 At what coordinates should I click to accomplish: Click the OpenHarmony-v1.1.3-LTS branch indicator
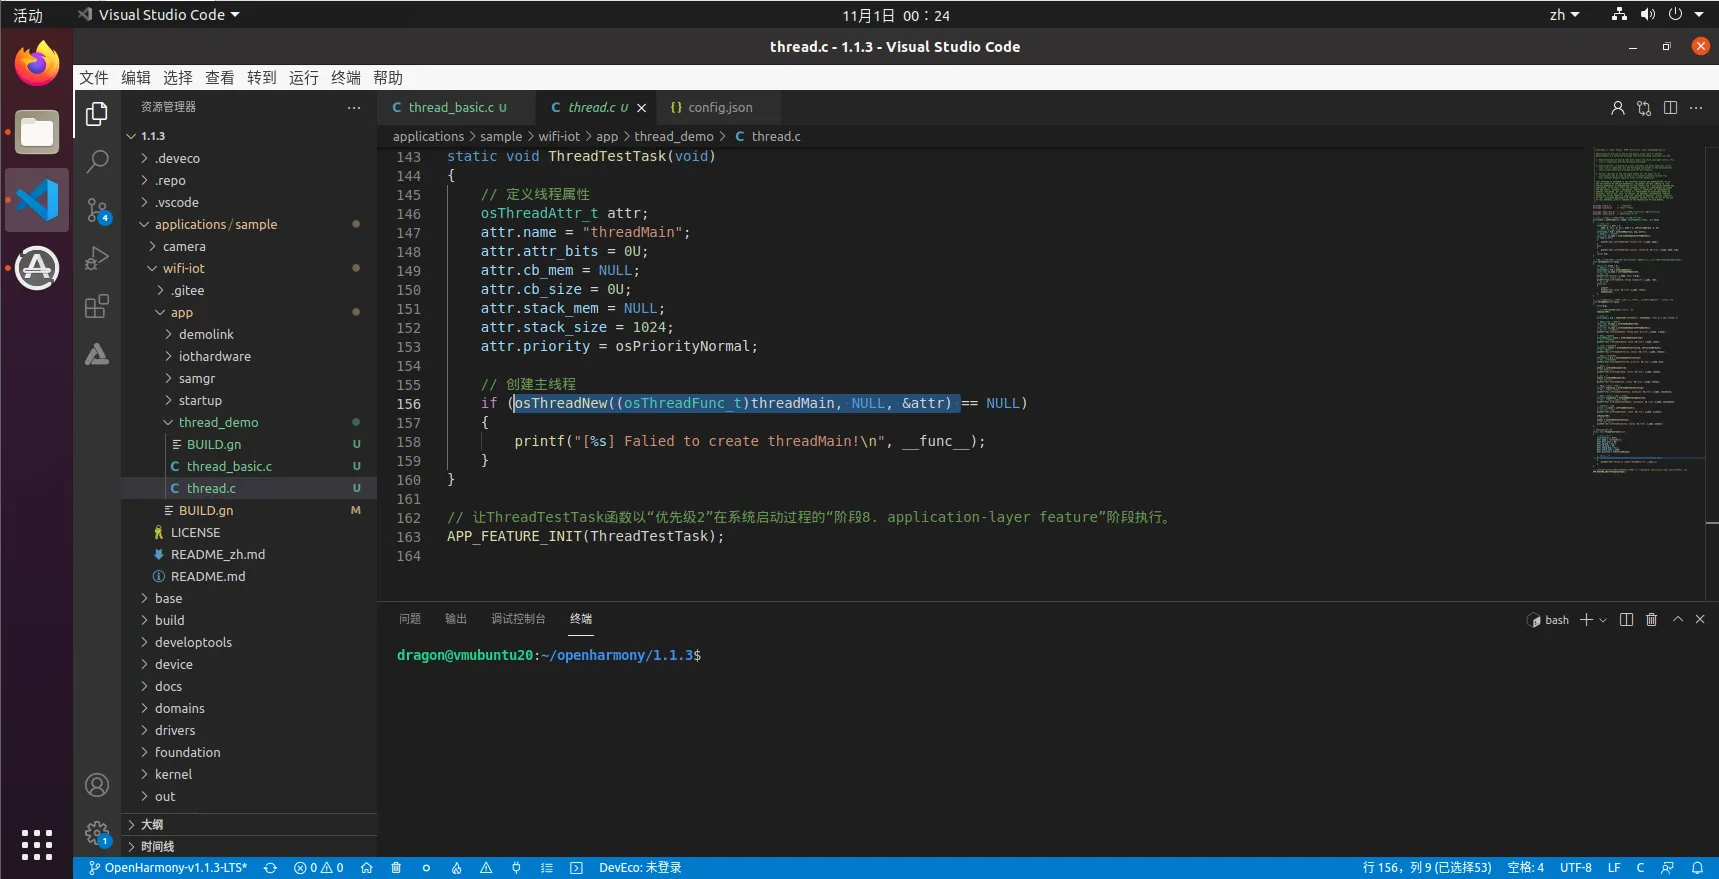[168, 868]
